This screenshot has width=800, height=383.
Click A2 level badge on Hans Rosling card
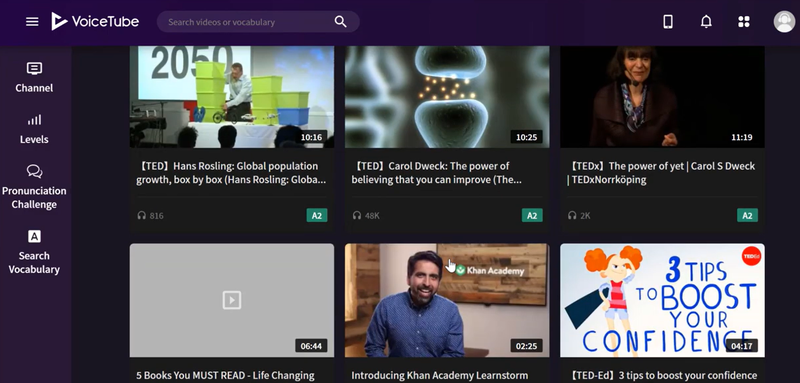pos(317,215)
